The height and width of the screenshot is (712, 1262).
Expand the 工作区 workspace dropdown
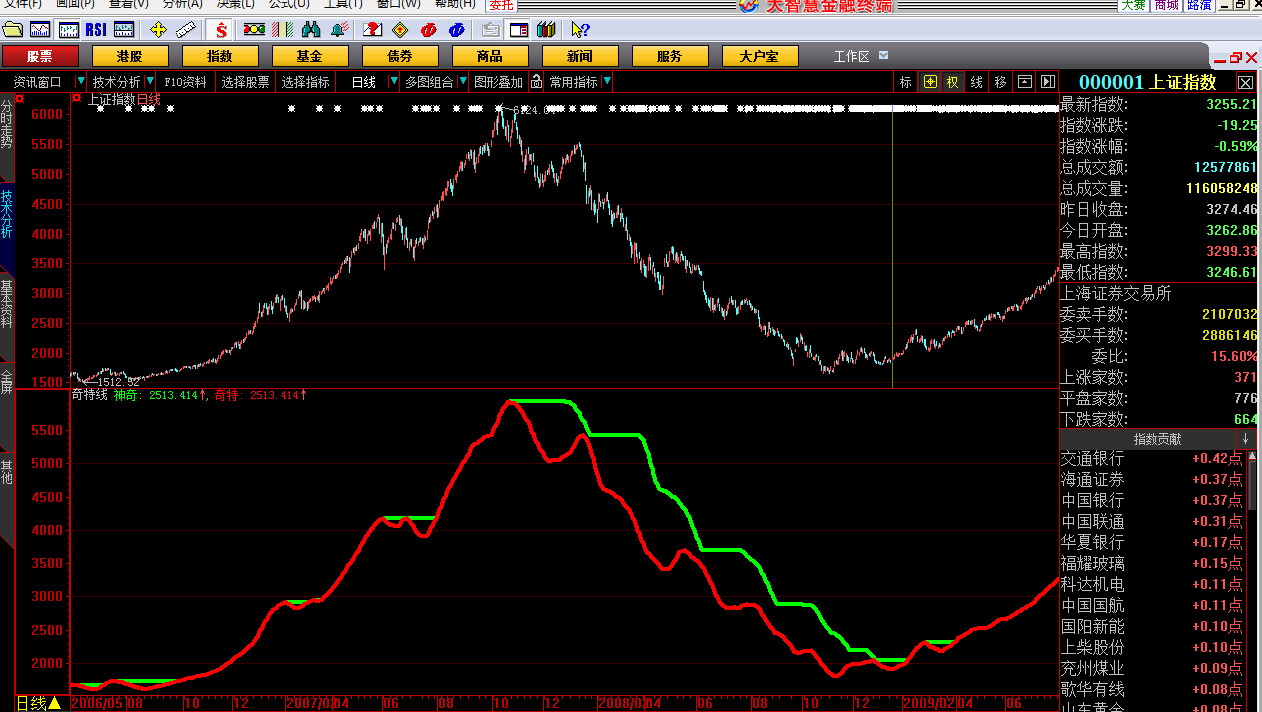[x=883, y=56]
